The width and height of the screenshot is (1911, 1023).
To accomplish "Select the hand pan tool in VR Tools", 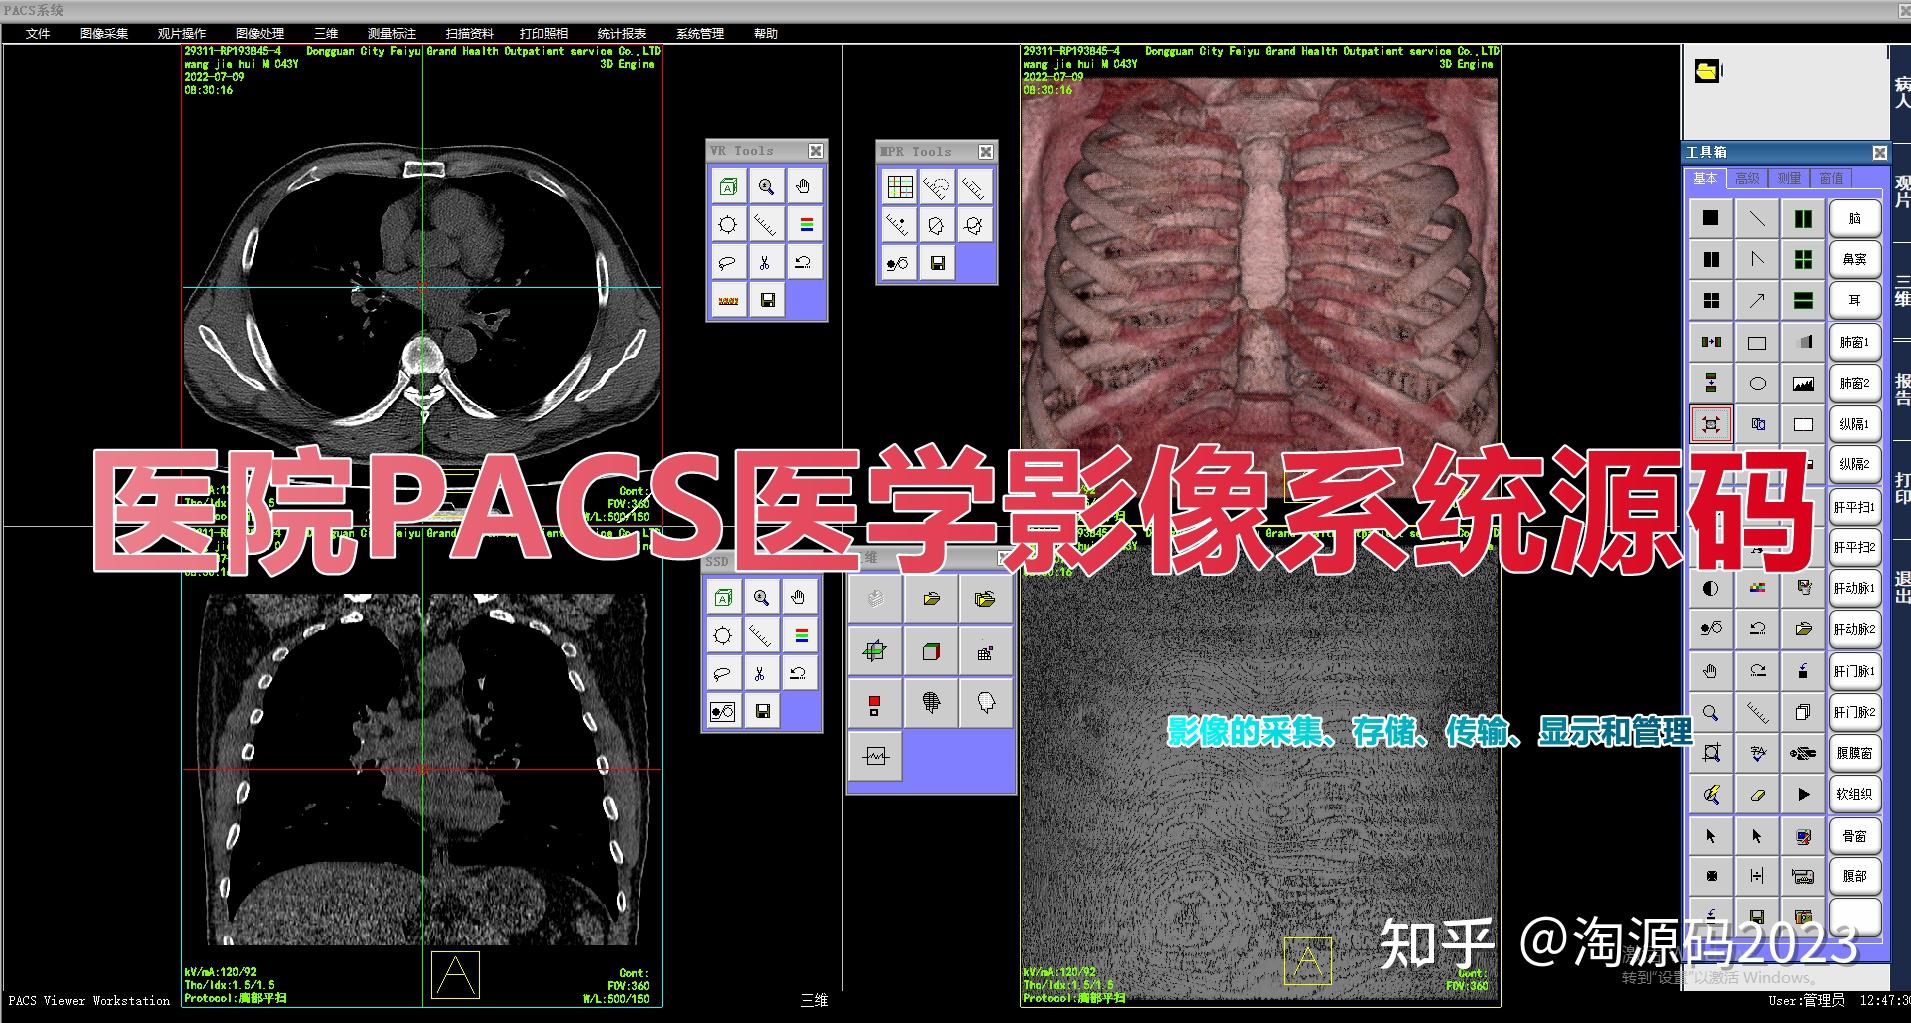I will click(x=805, y=186).
